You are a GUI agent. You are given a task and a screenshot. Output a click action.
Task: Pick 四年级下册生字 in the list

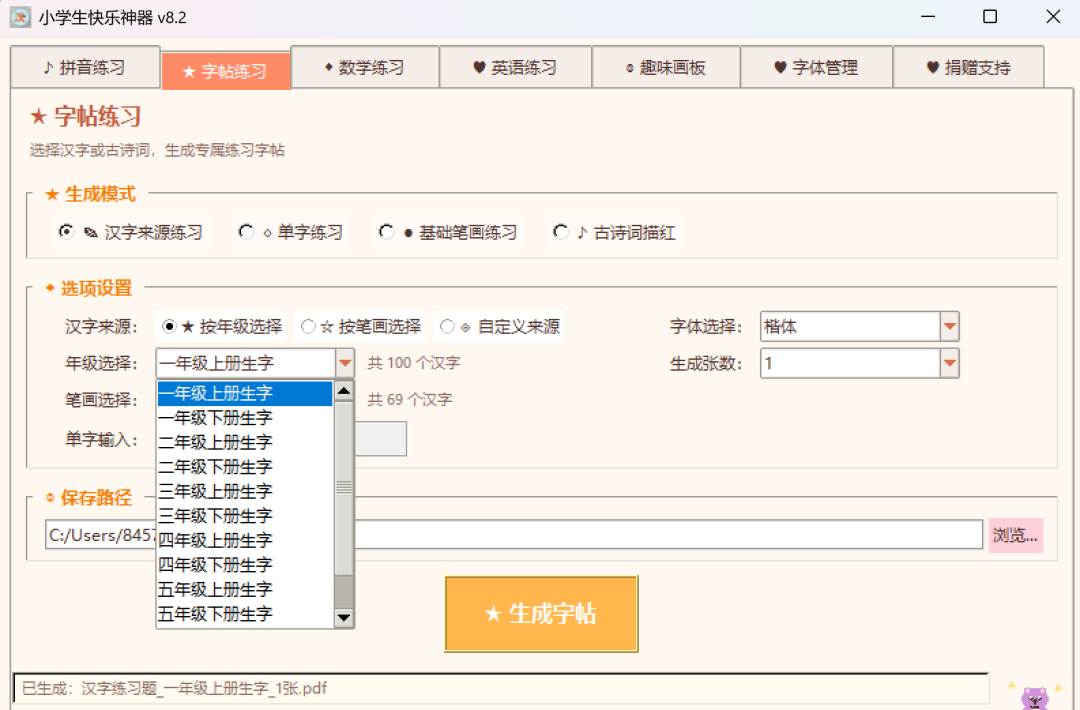245,565
